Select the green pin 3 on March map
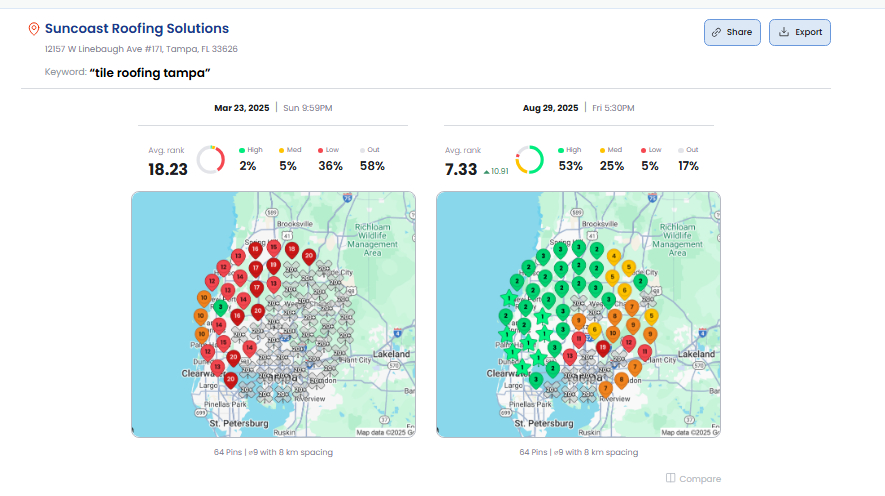The image size is (885, 496). coord(220,307)
